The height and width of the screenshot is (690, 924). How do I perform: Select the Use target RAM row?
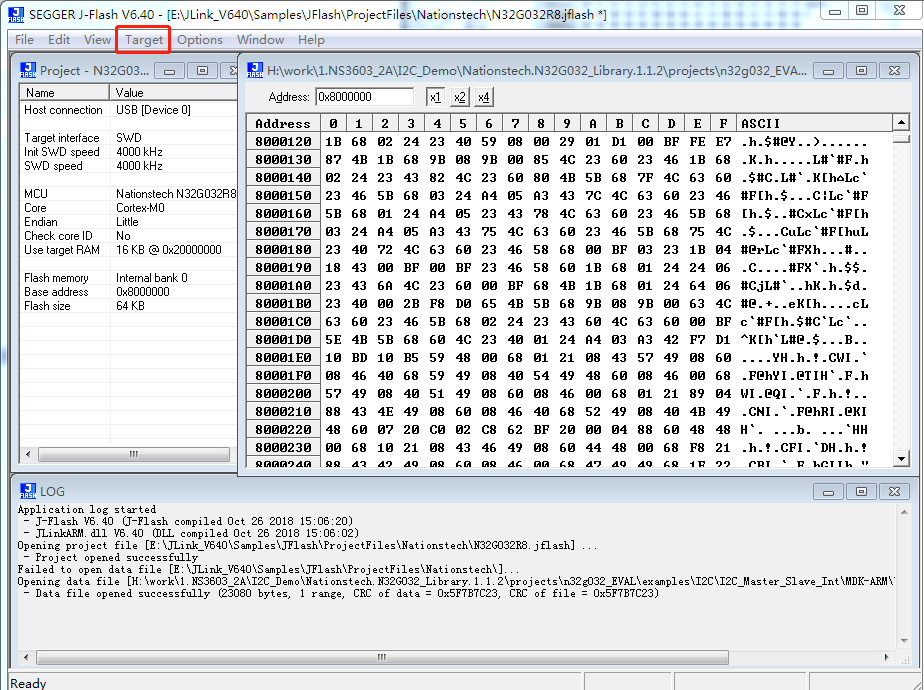pos(129,250)
